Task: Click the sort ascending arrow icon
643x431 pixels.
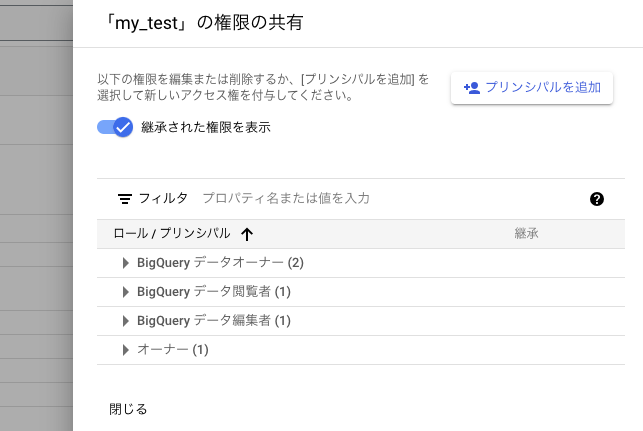Action: 247,234
